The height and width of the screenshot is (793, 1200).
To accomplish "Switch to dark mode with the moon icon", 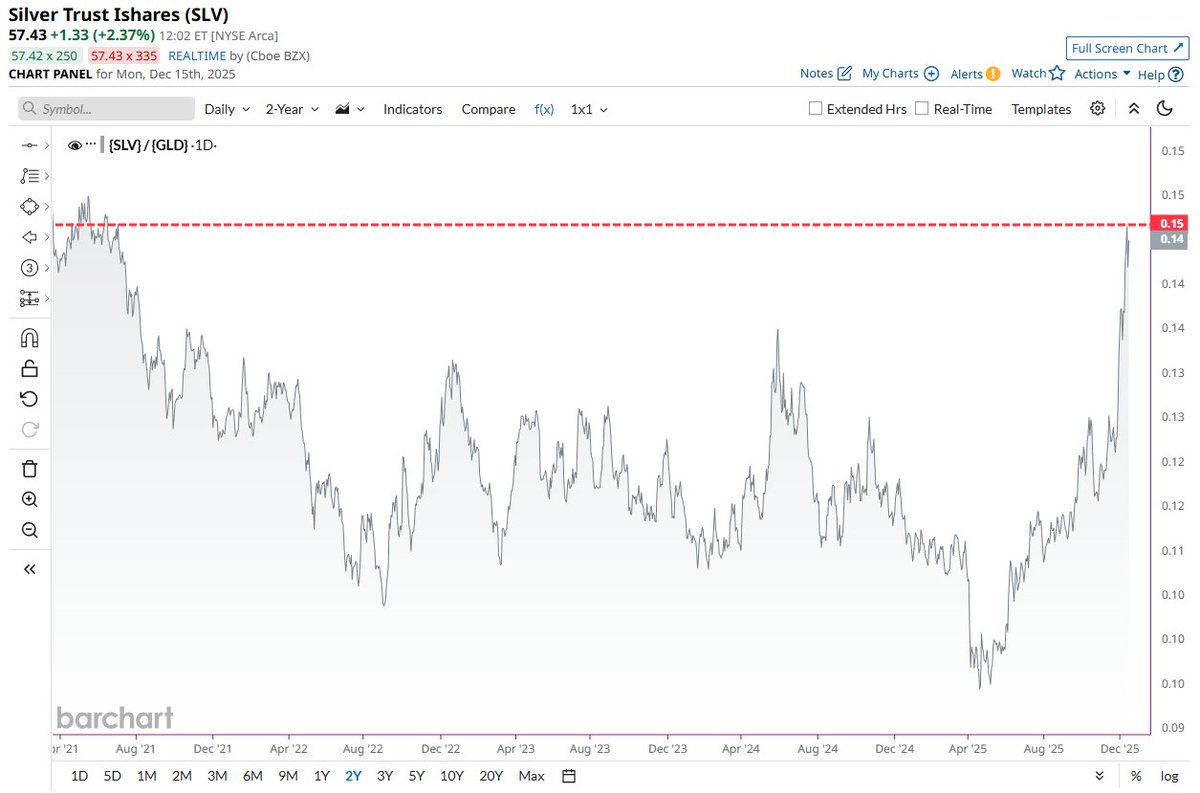I will click(x=1166, y=109).
